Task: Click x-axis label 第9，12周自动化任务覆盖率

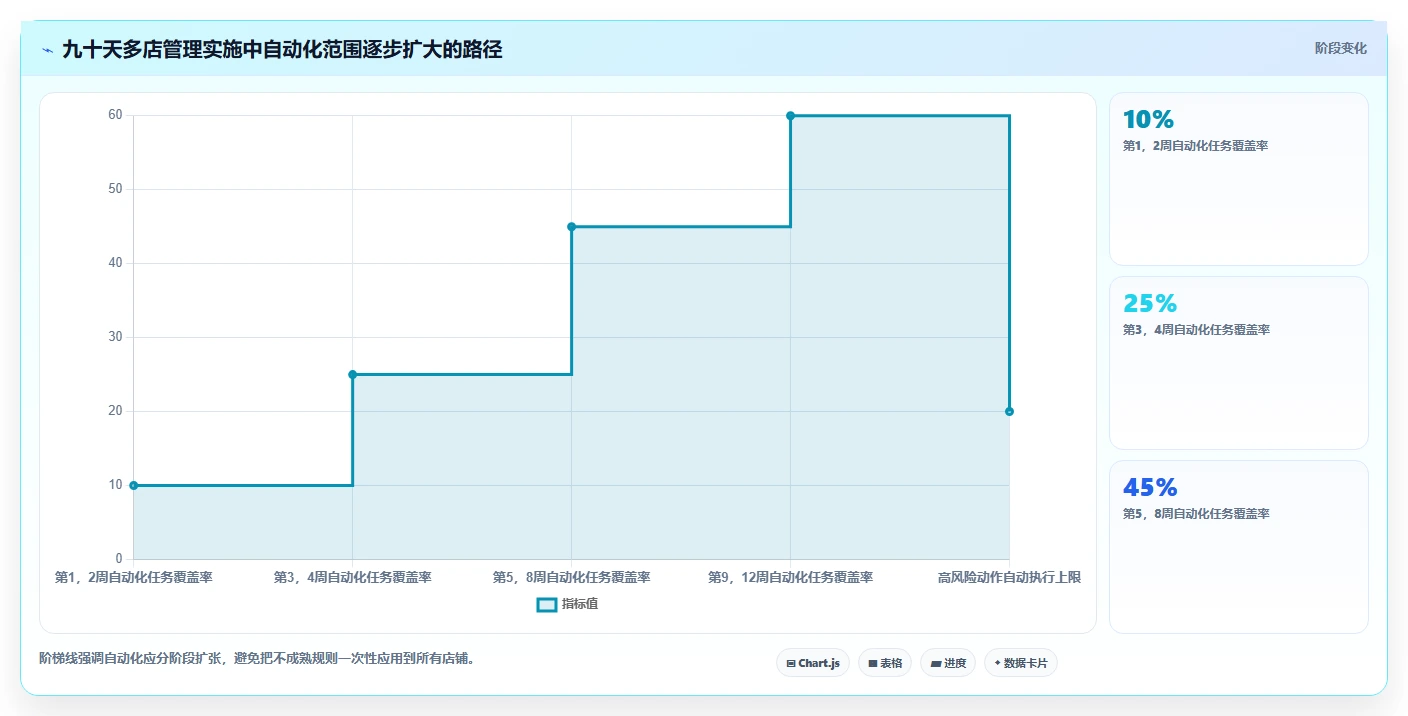Action: pos(790,578)
